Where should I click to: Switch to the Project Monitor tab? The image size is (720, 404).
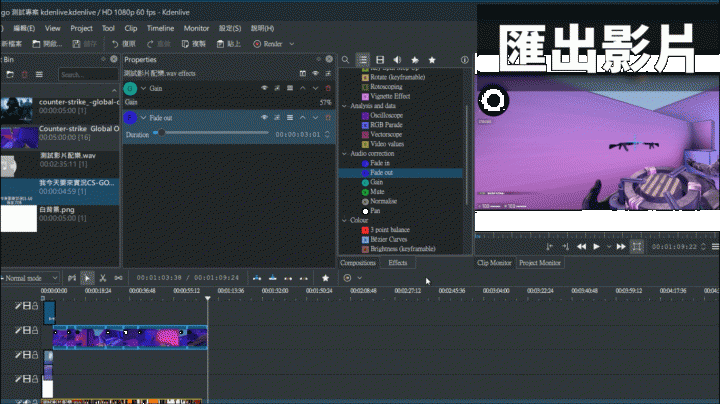pyautogui.click(x=540, y=263)
